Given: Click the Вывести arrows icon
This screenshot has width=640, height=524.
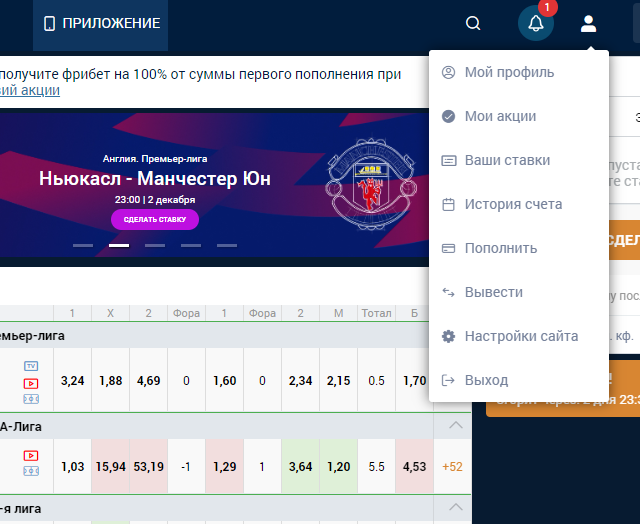Looking at the screenshot, I should point(448,292).
